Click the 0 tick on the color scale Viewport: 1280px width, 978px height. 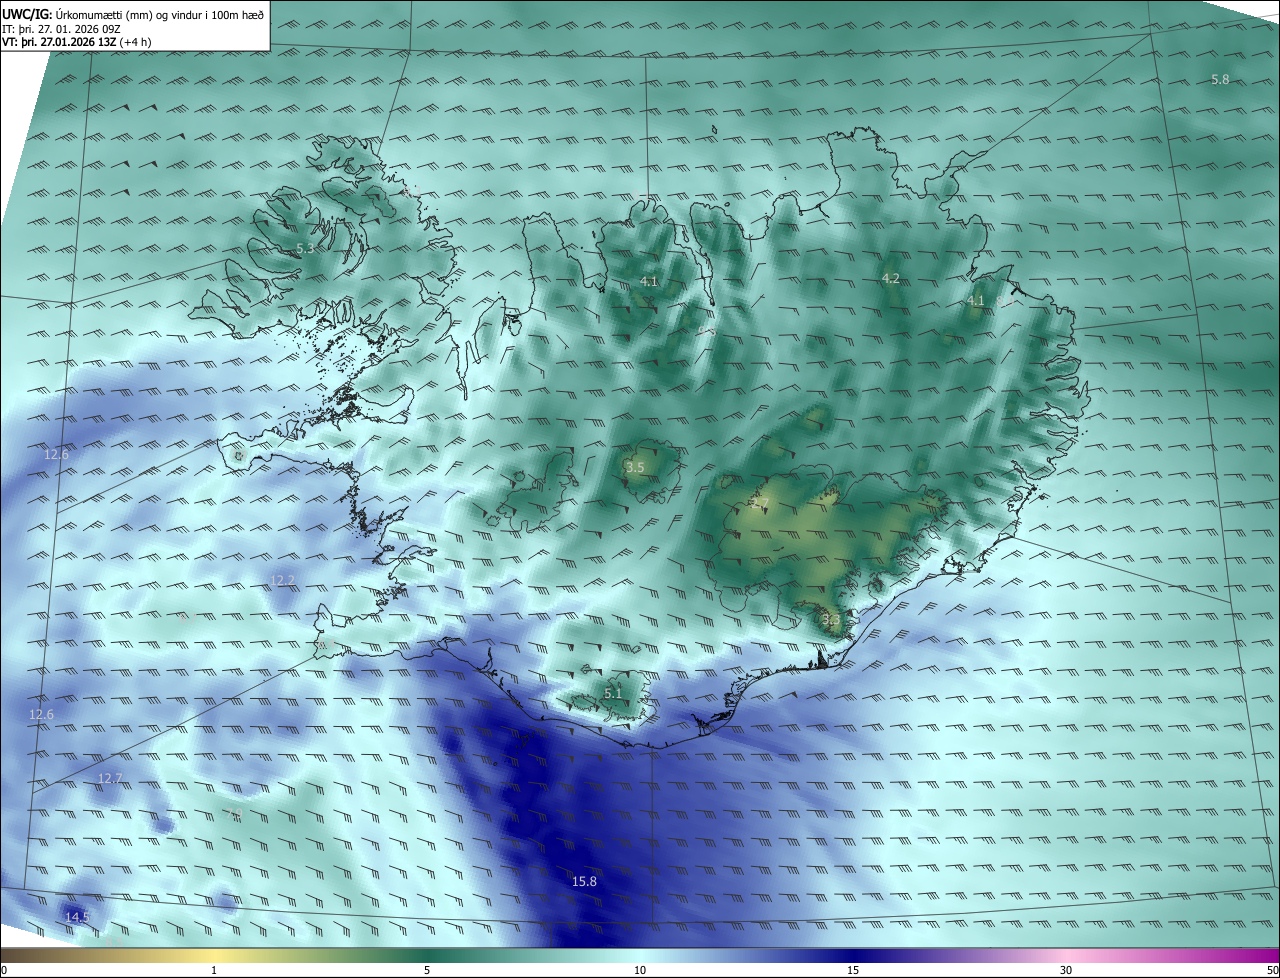pos(4,970)
